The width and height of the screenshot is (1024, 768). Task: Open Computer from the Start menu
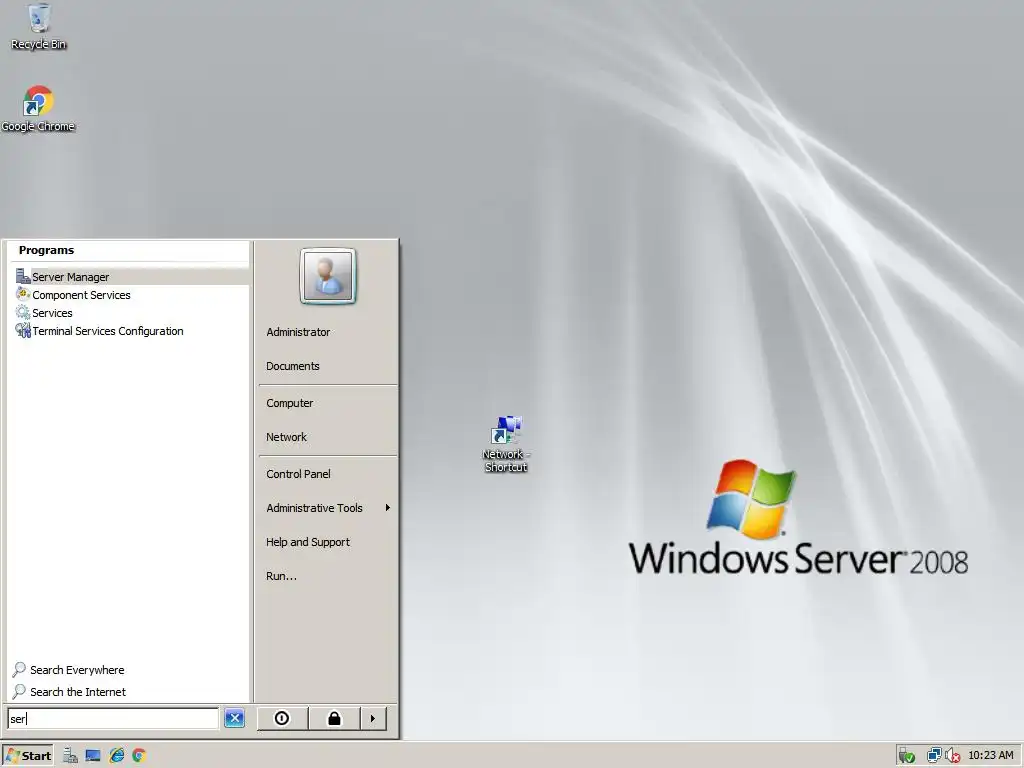pos(289,403)
